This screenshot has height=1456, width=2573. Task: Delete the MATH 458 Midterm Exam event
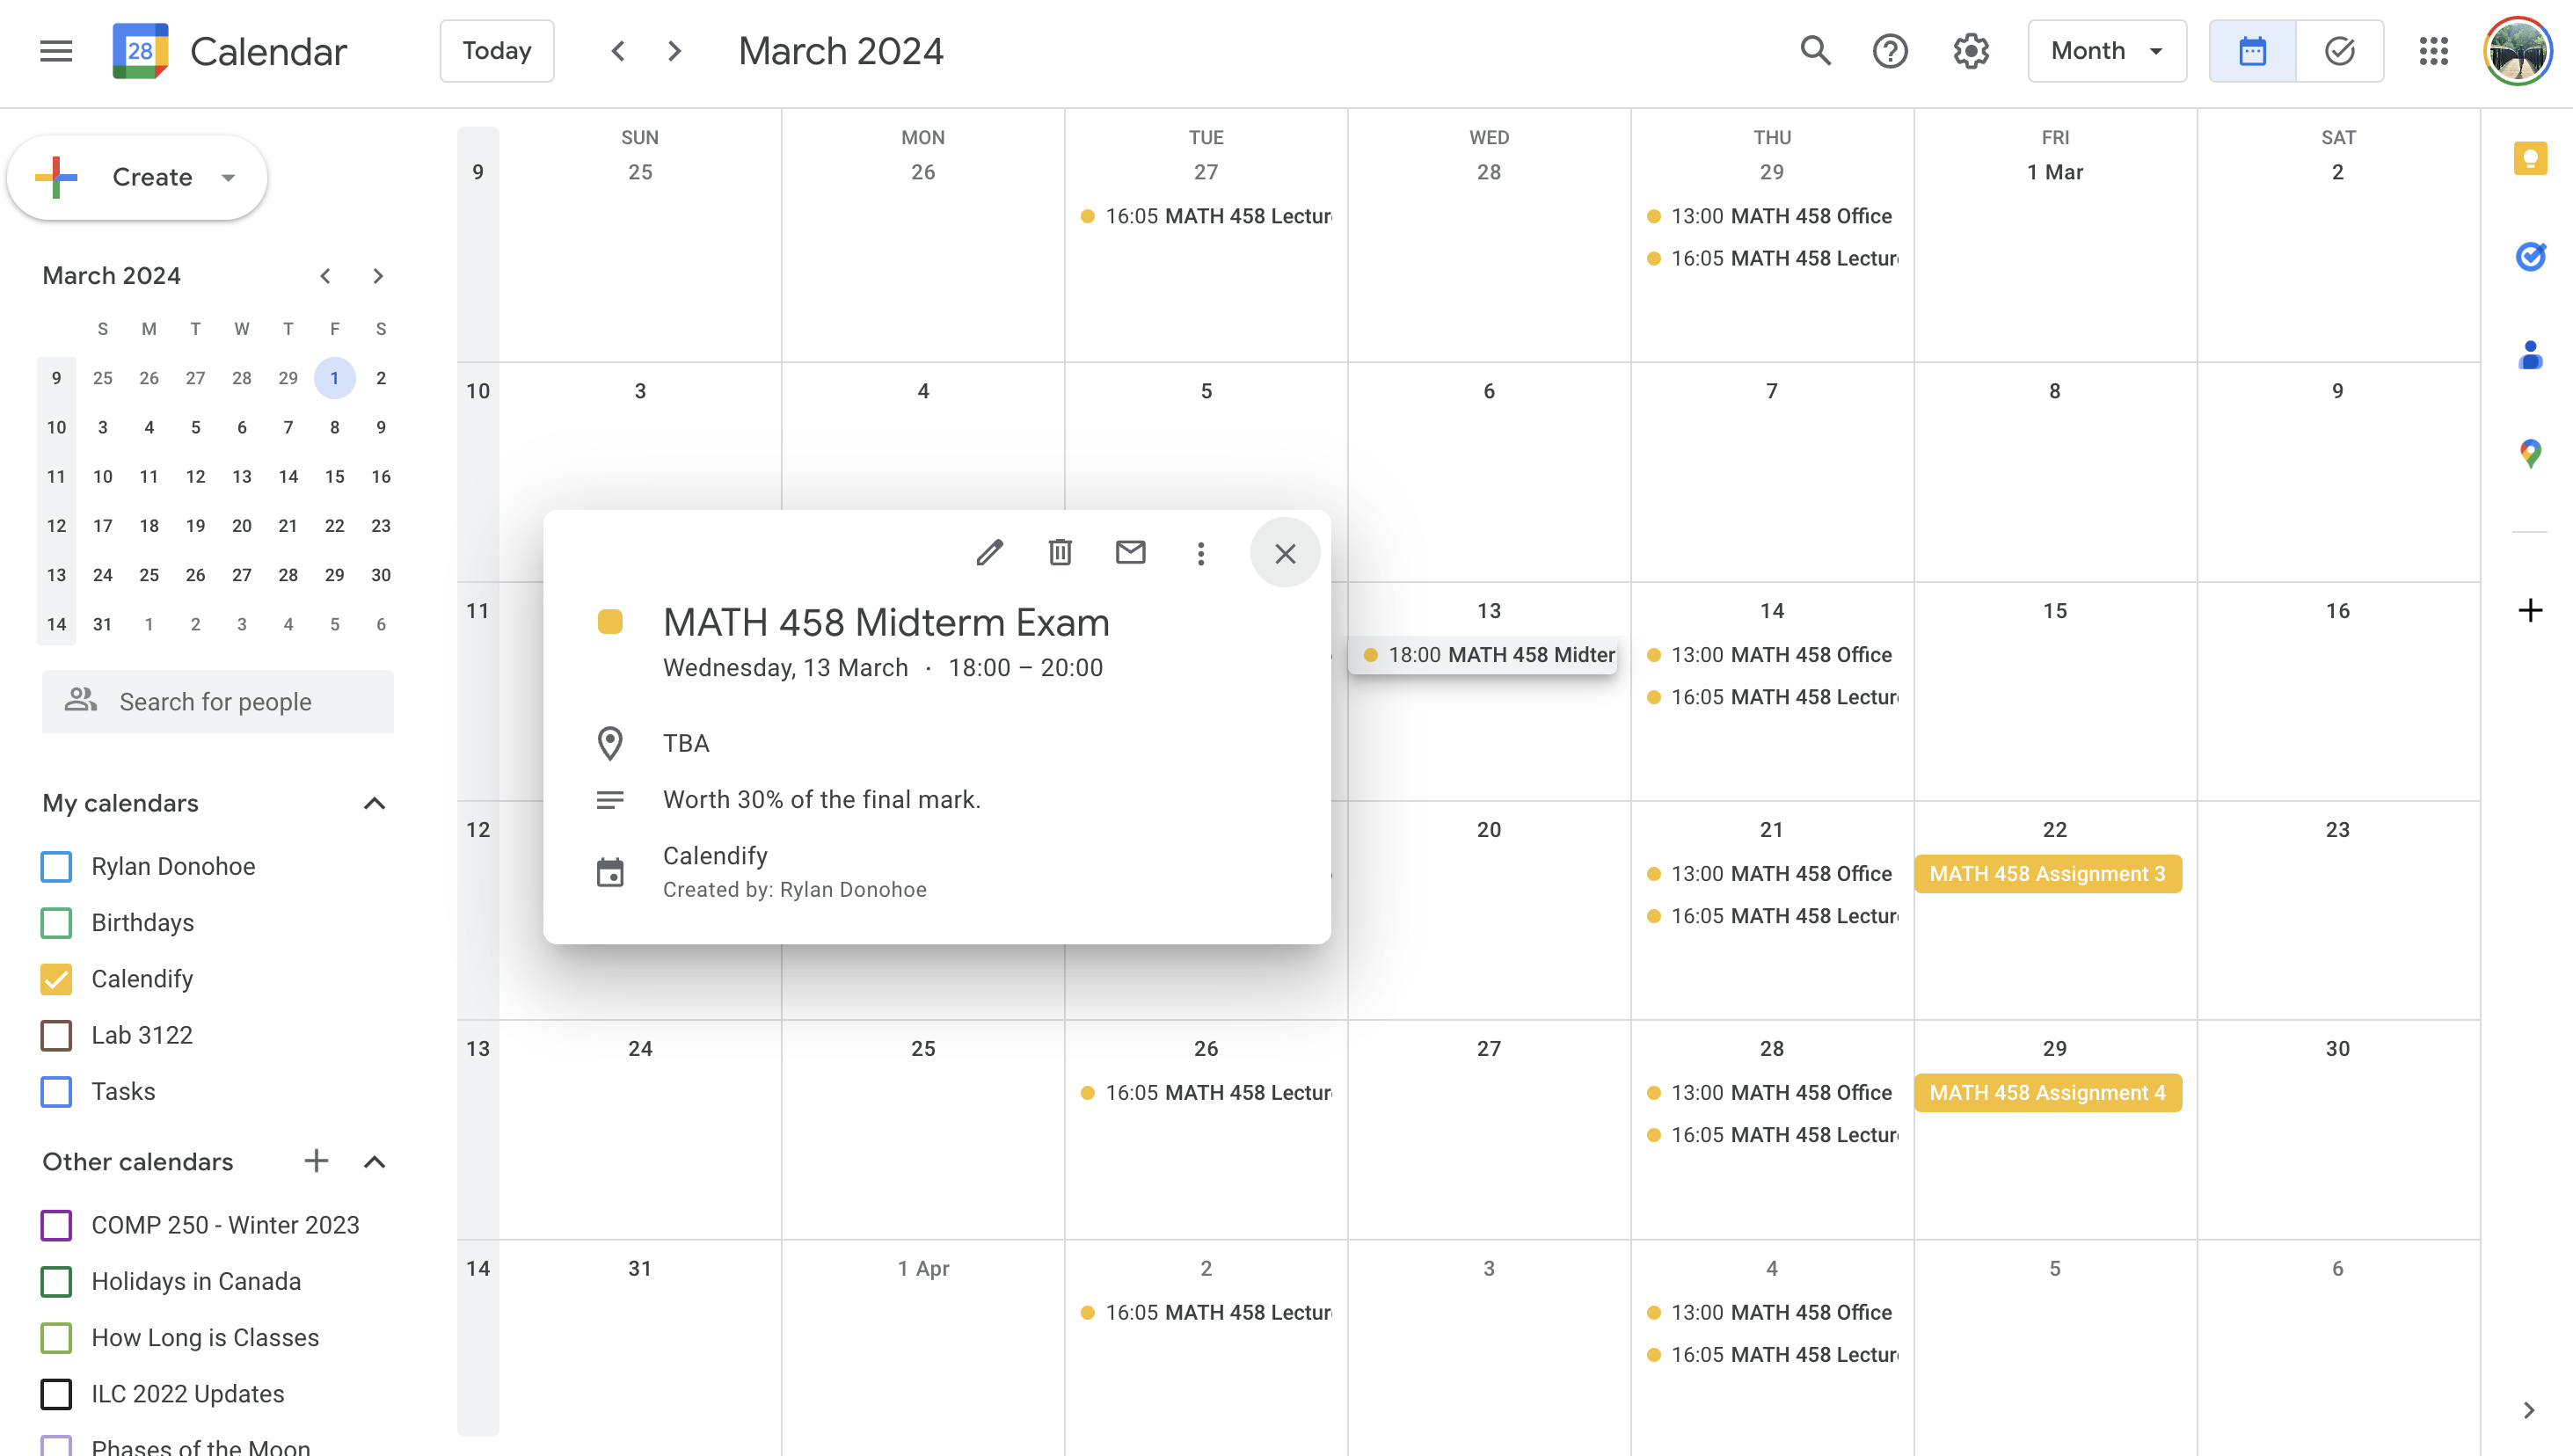pos(1060,552)
